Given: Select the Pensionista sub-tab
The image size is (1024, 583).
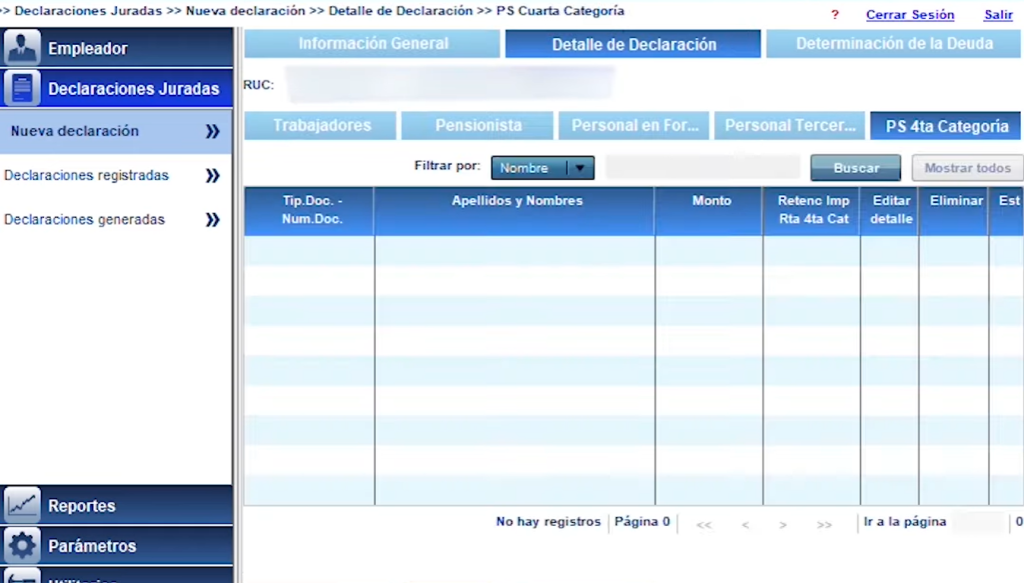Looking at the screenshot, I should click(x=477, y=126).
